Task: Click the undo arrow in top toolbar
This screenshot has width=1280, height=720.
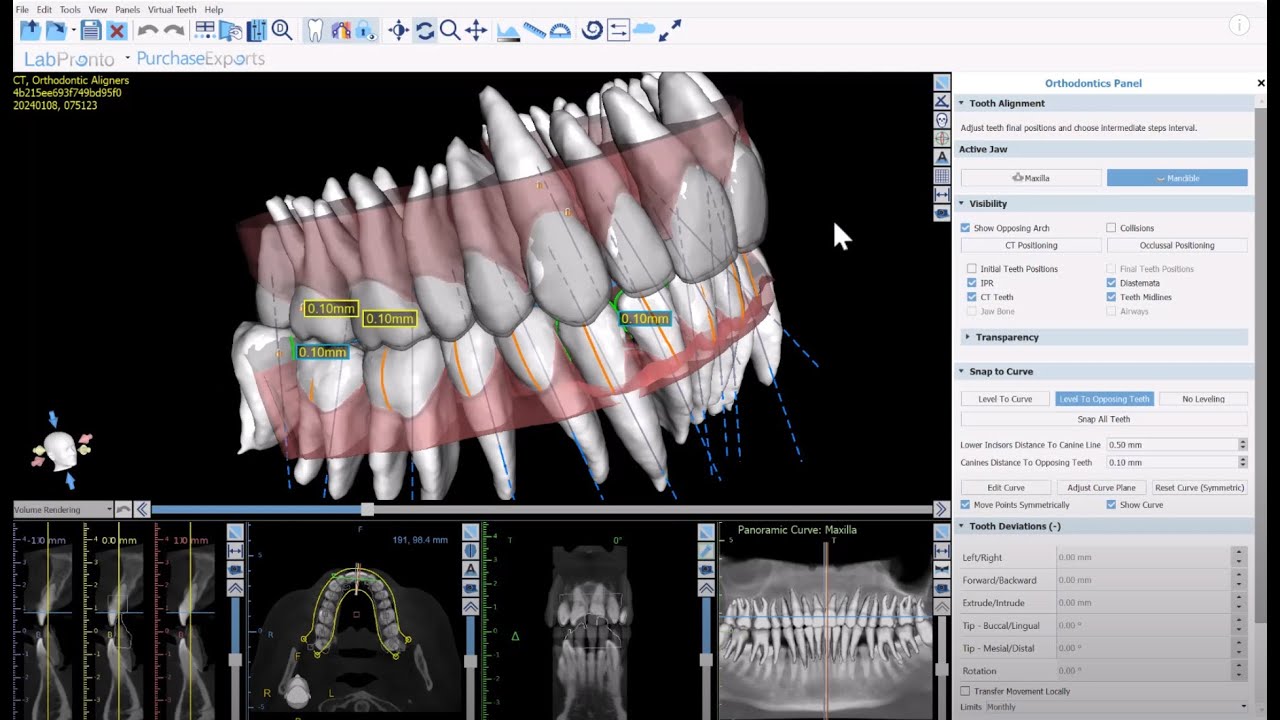Action: (x=147, y=31)
